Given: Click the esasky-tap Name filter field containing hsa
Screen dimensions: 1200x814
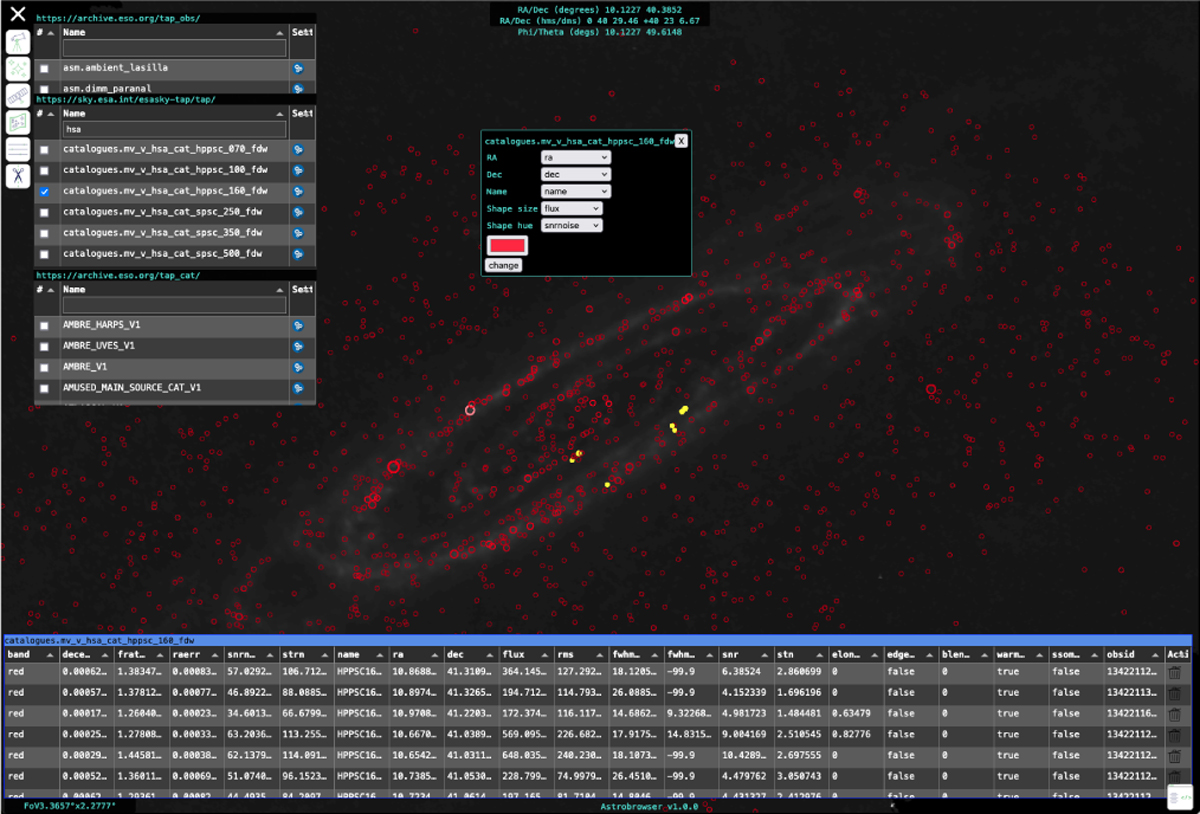Looking at the screenshot, I should pos(174,129).
